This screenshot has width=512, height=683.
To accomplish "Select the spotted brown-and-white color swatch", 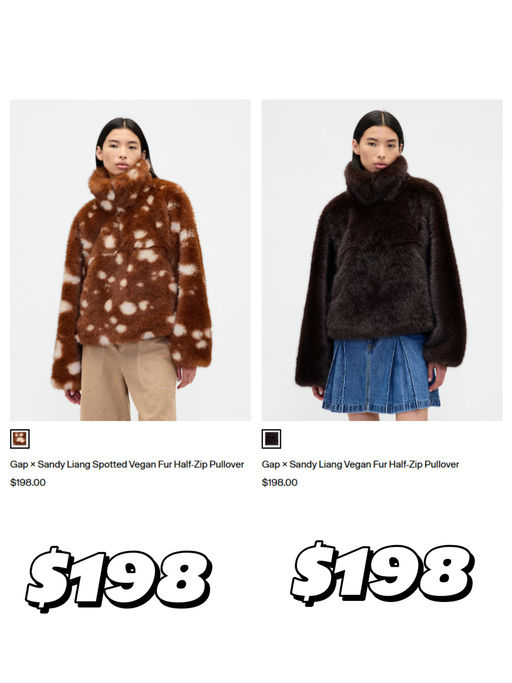I will click(x=20, y=439).
